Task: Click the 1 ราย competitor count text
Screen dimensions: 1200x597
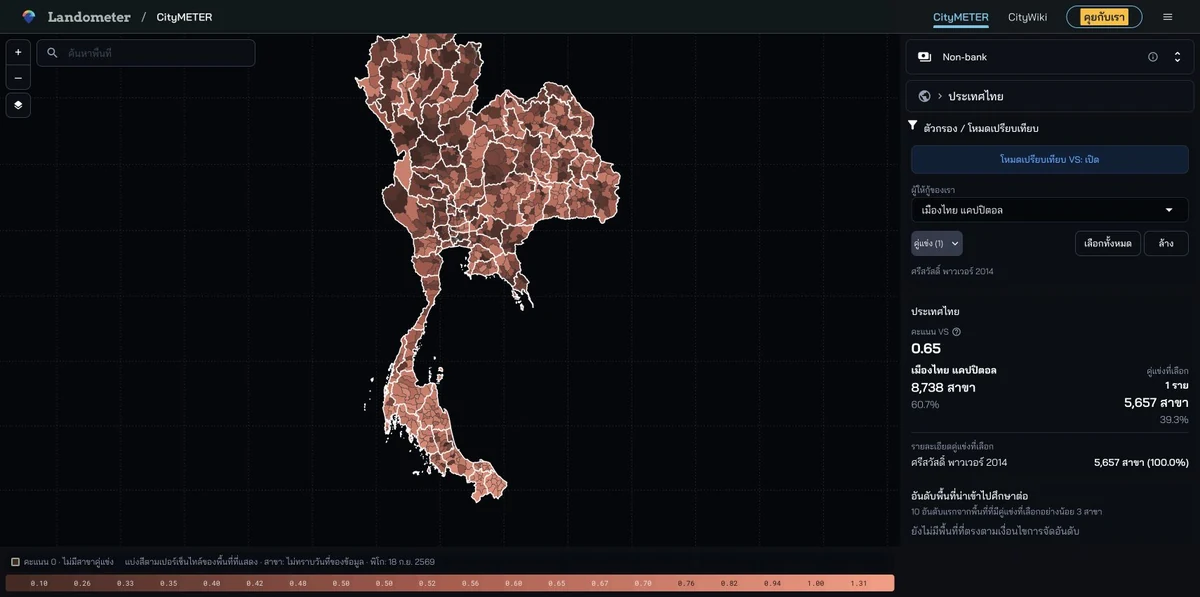Action: (x=1177, y=385)
